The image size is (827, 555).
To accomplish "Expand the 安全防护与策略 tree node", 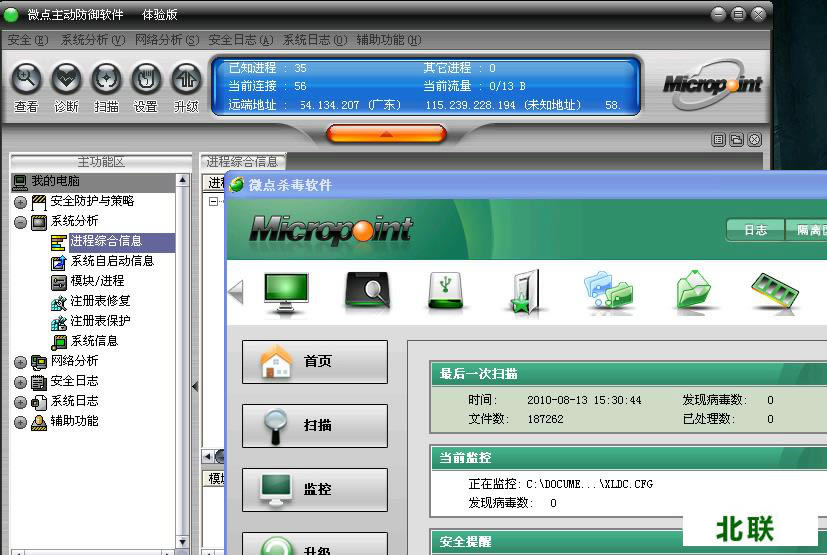I will click(20, 201).
